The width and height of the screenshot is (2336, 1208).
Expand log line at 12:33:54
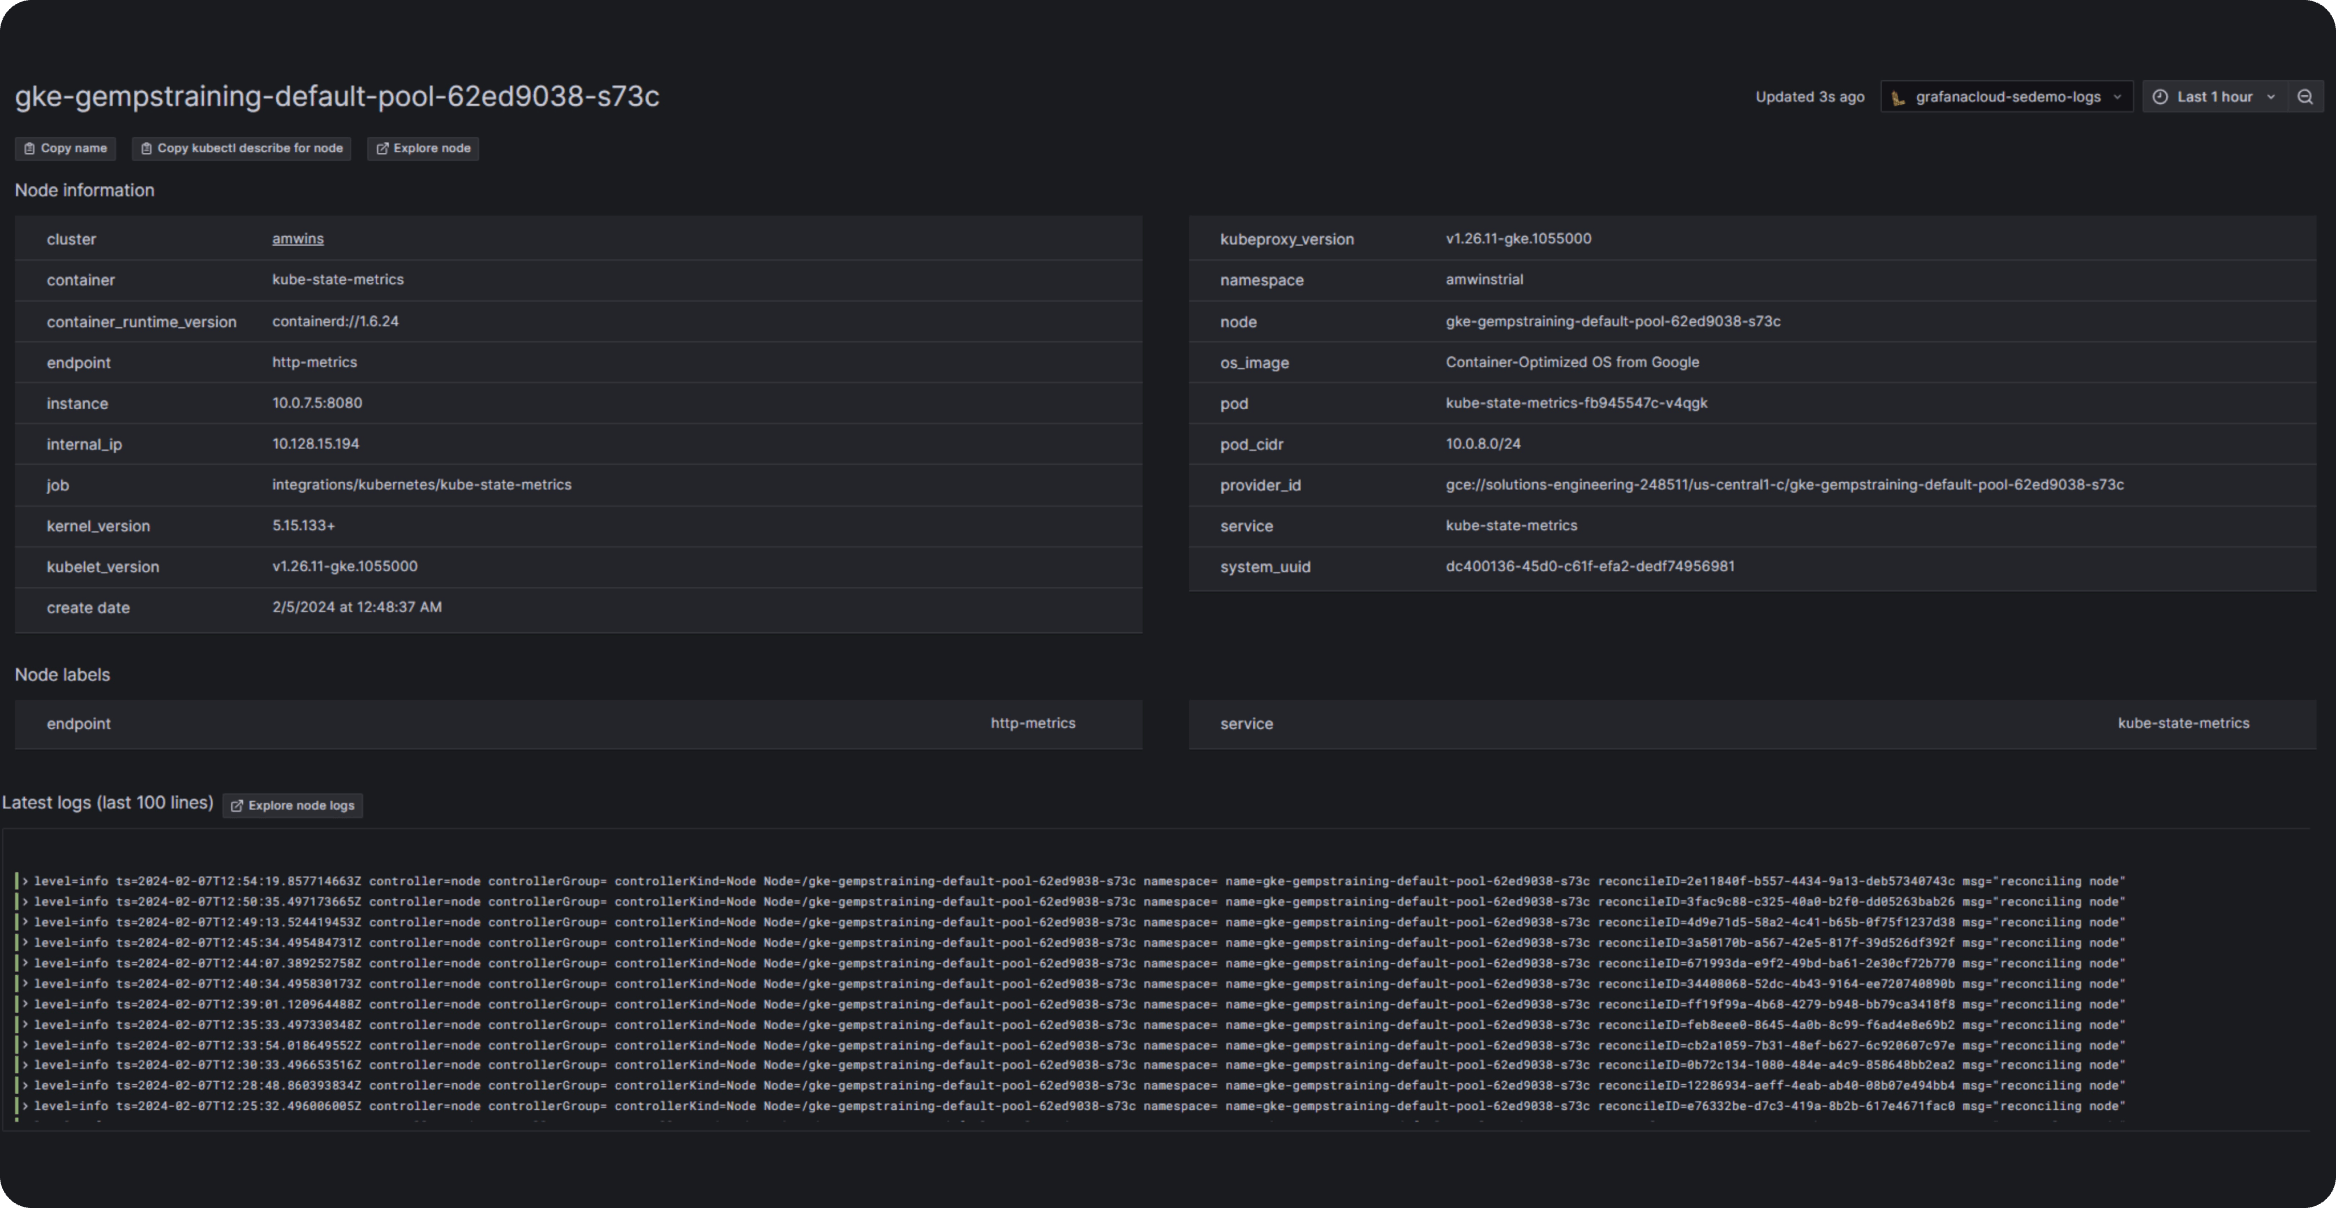tap(25, 1045)
